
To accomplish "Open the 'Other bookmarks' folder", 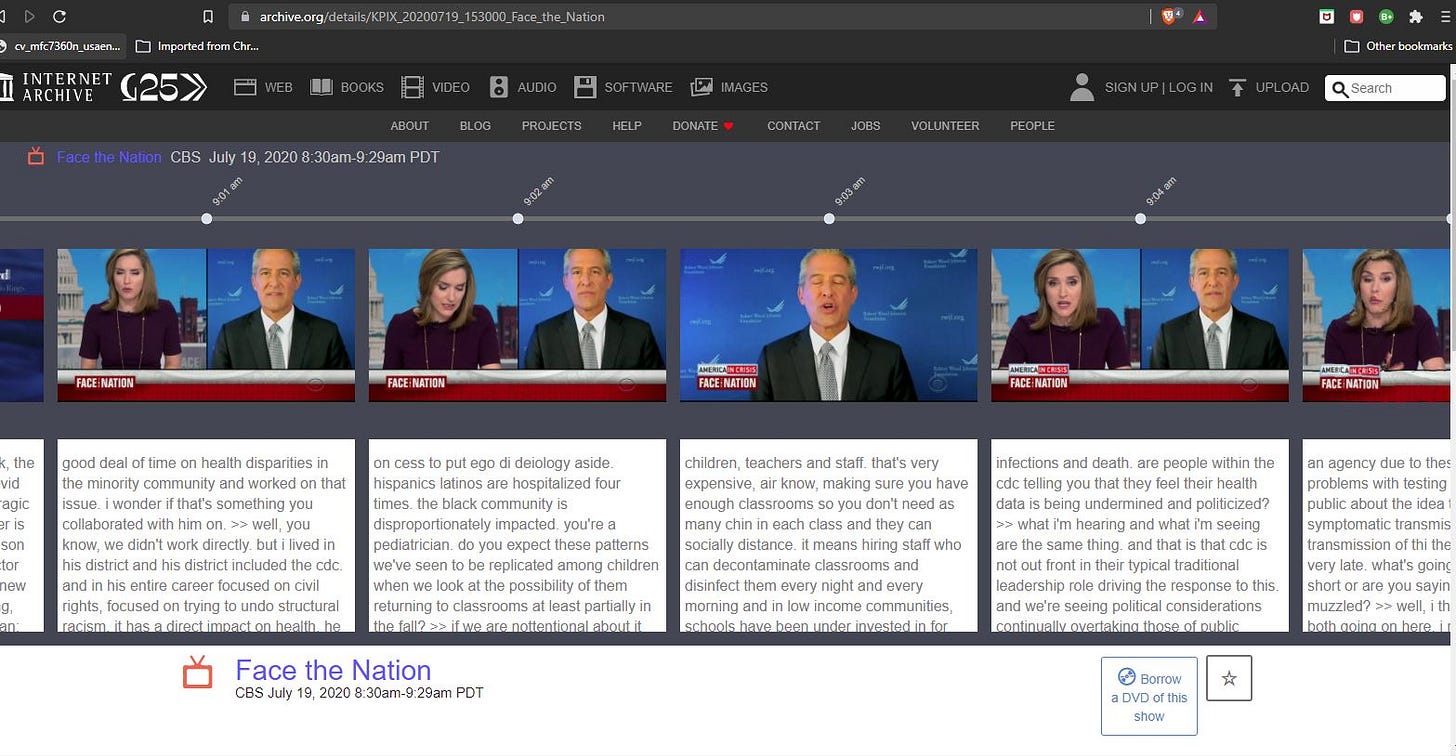I will point(1397,46).
